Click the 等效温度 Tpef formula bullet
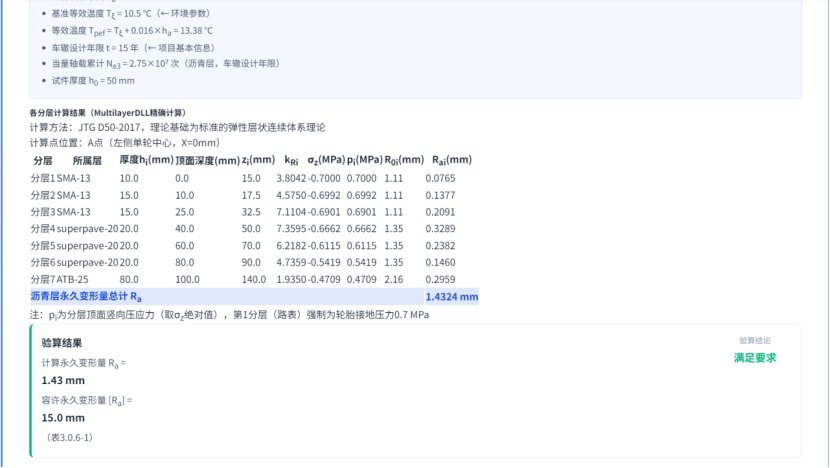 132,31
